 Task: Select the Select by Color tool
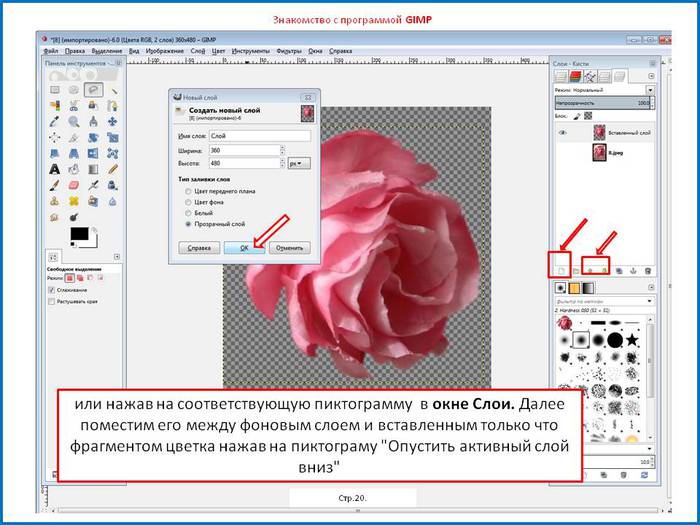click(55, 106)
